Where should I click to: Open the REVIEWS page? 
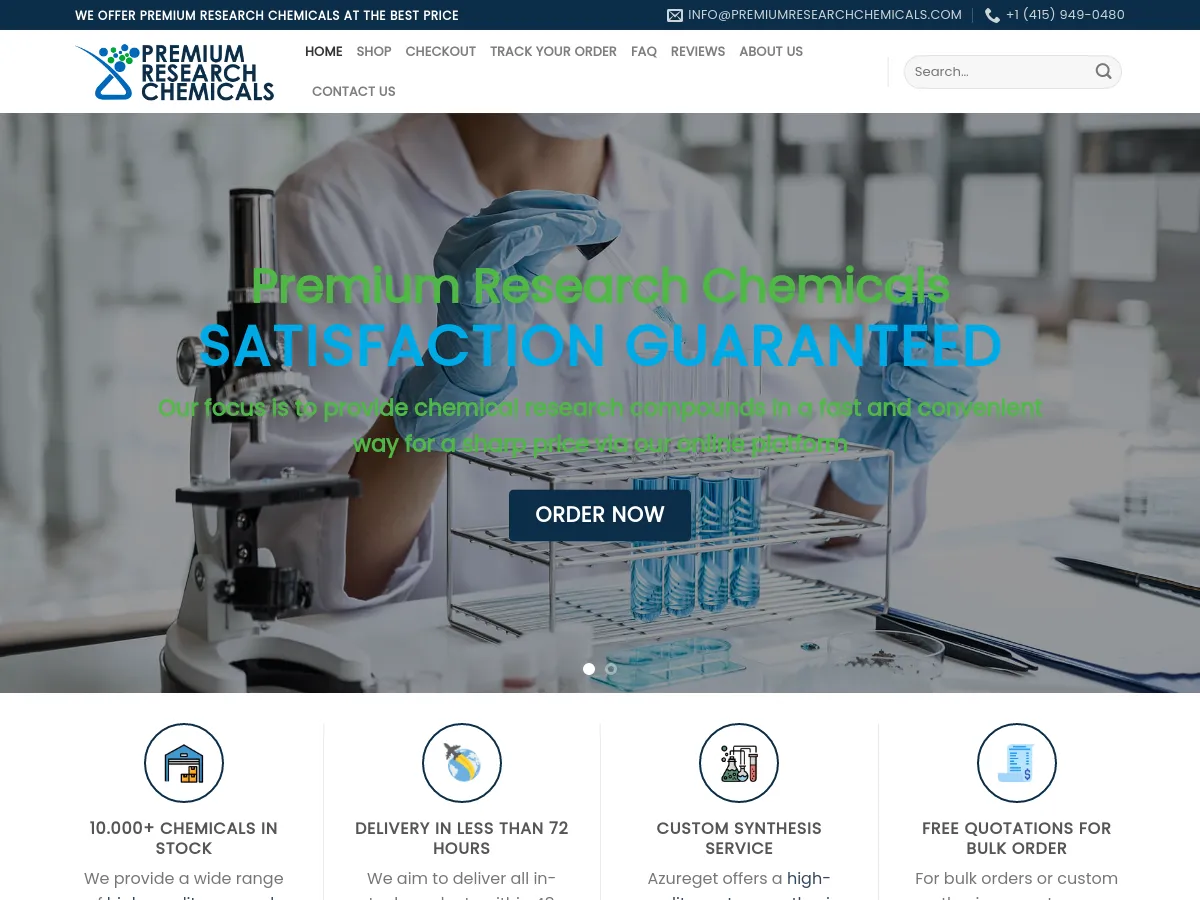tap(698, 51)
